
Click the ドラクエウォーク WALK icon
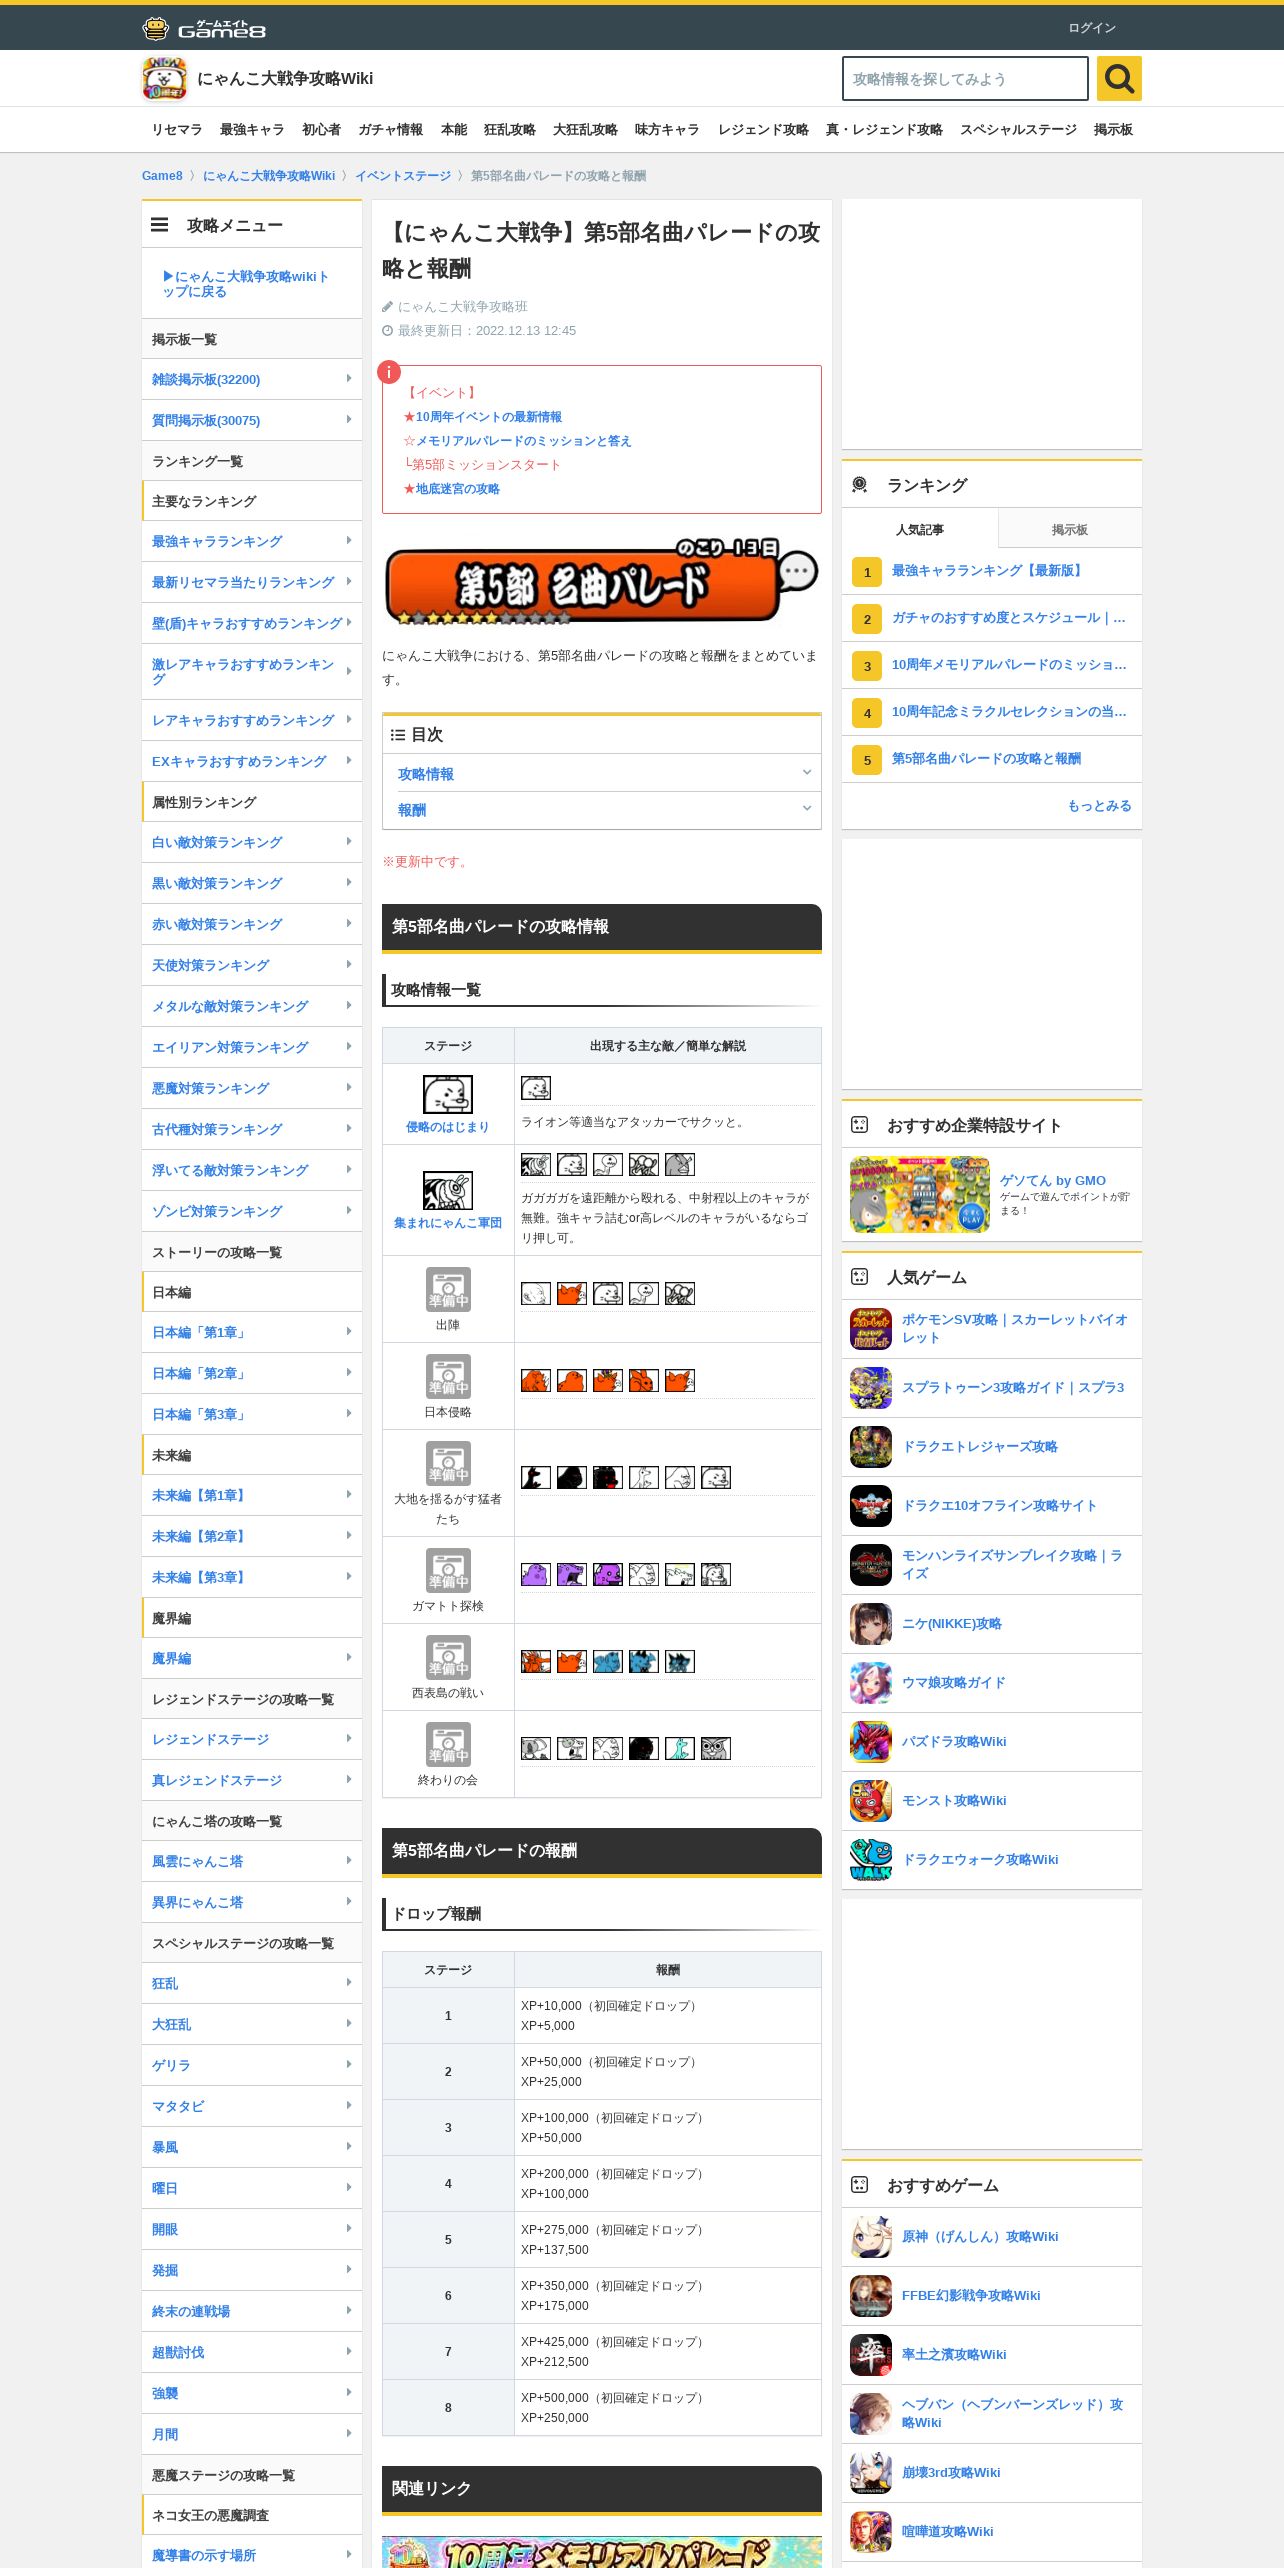(871, 1860)
